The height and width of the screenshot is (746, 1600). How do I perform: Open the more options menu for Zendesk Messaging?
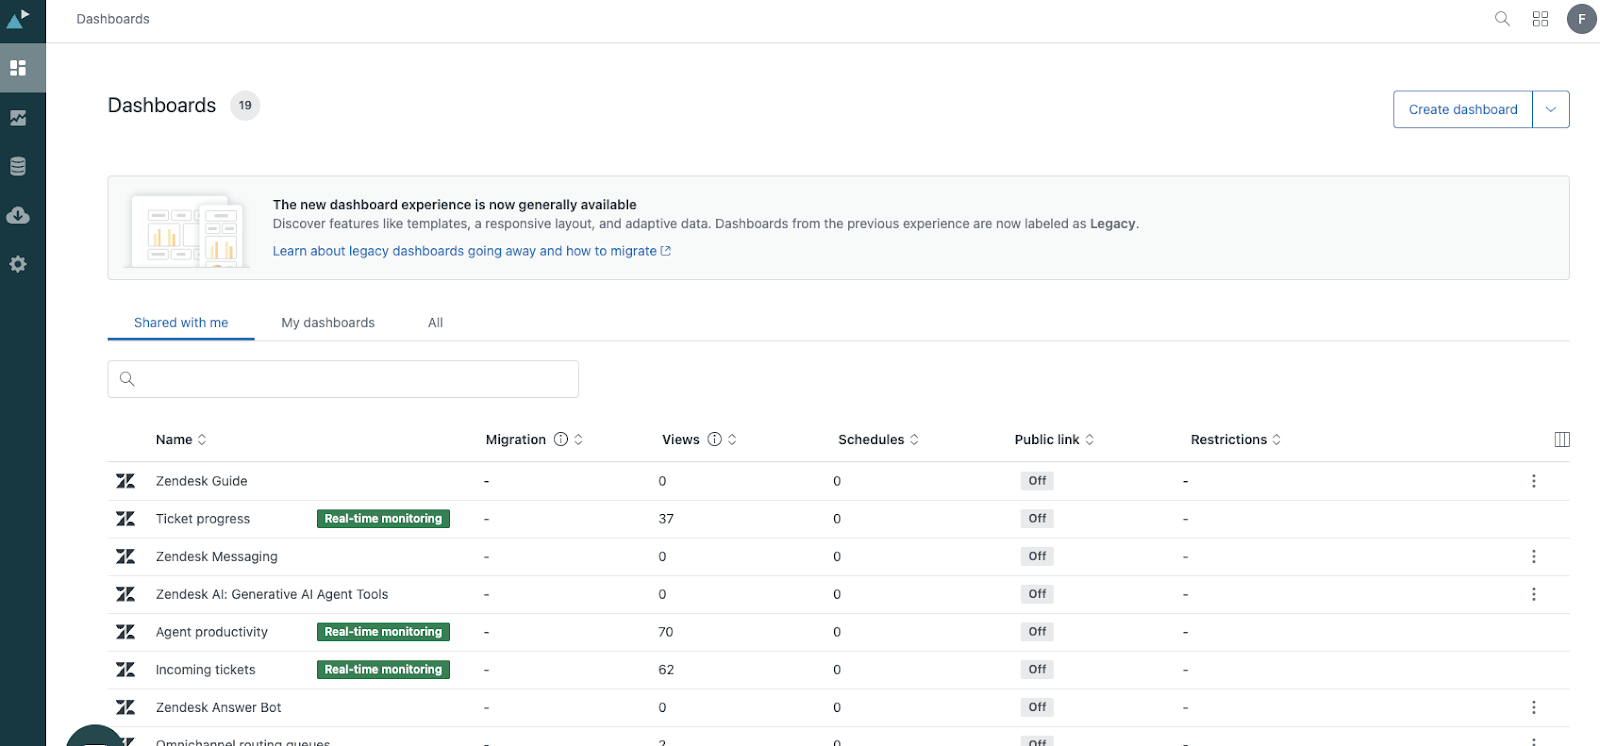pyautogui.click(x=1533, y=556)
